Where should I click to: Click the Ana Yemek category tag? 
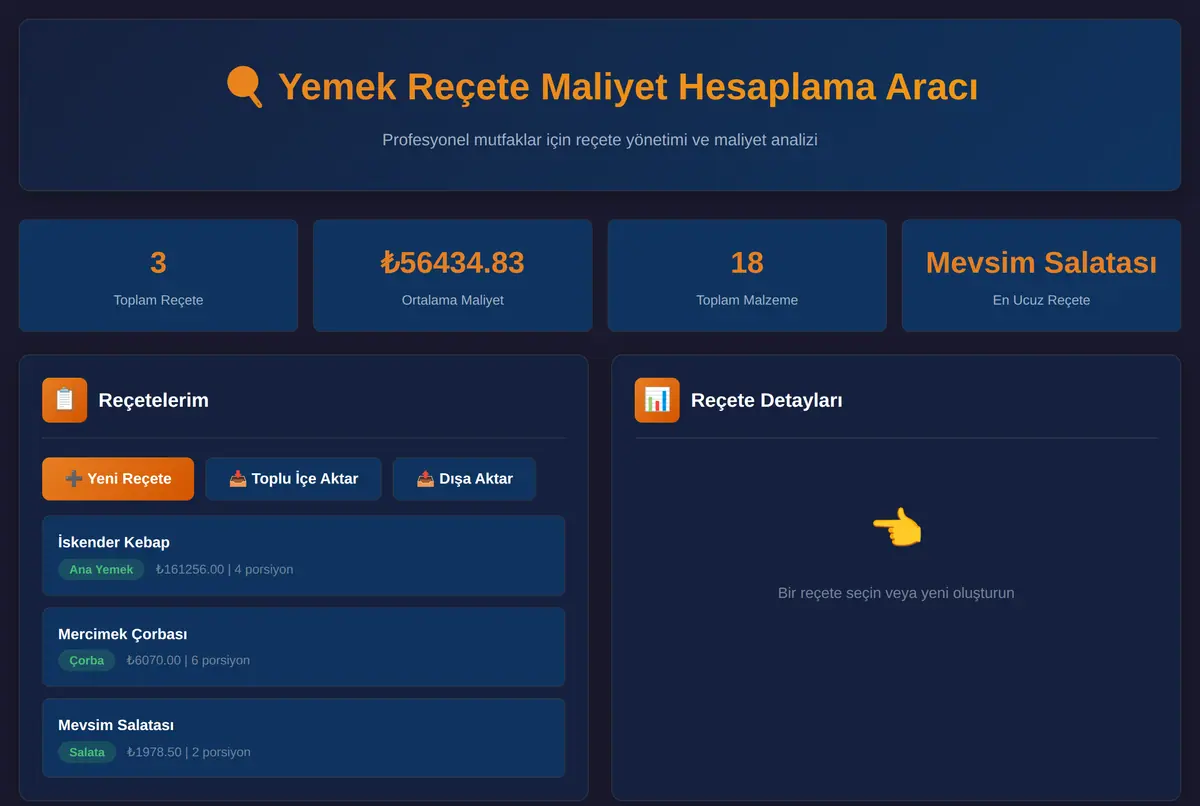click(101, 569)
